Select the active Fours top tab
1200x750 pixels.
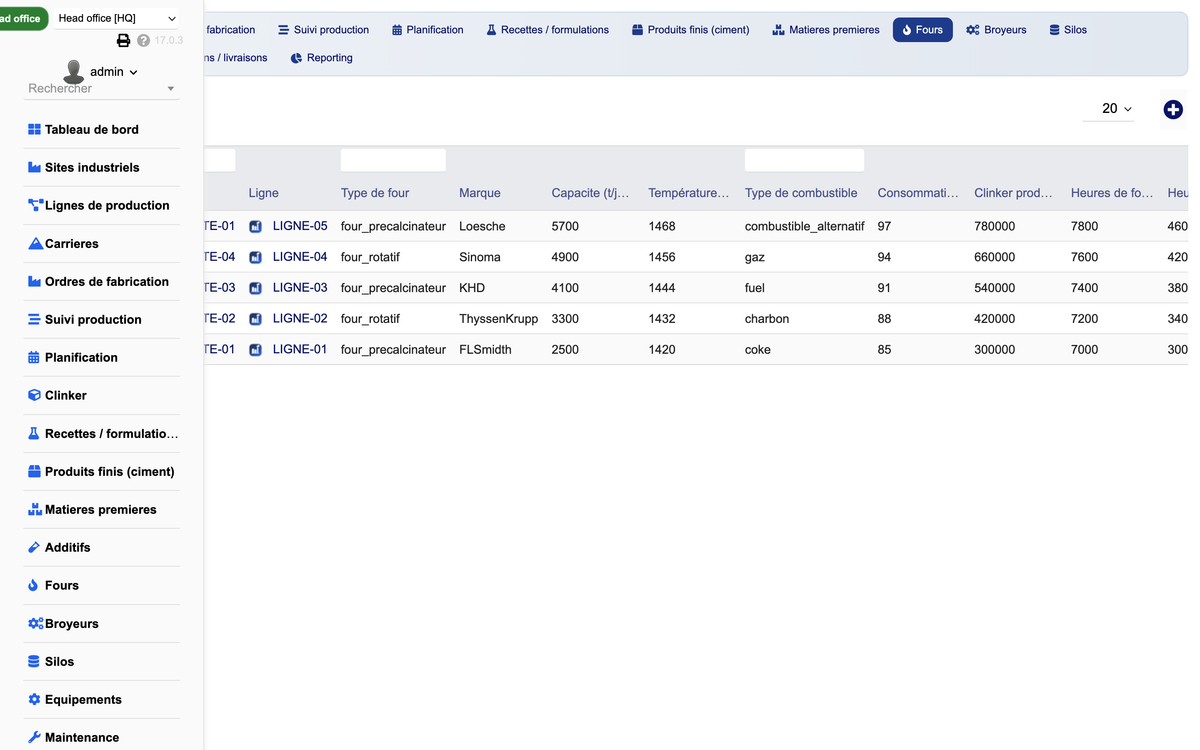pos(922,30)
